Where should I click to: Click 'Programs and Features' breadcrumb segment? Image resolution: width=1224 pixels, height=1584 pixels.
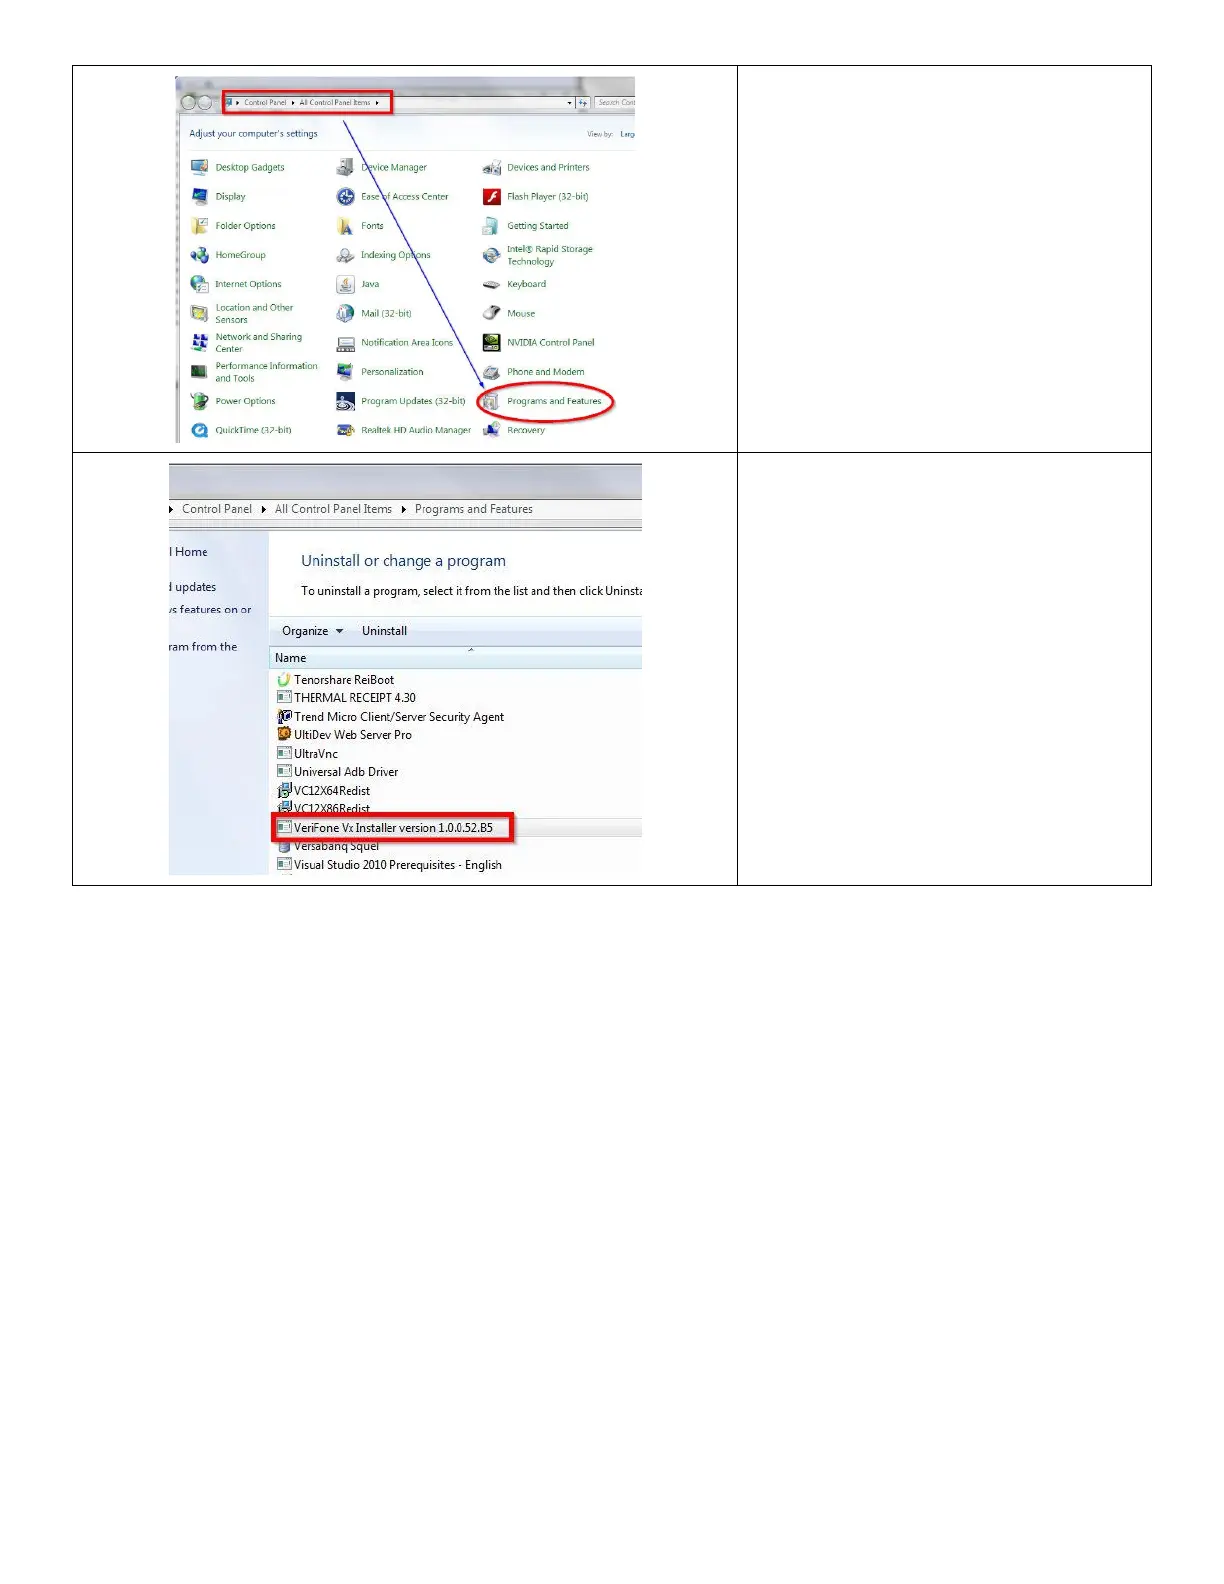click(x=474, y=509)
